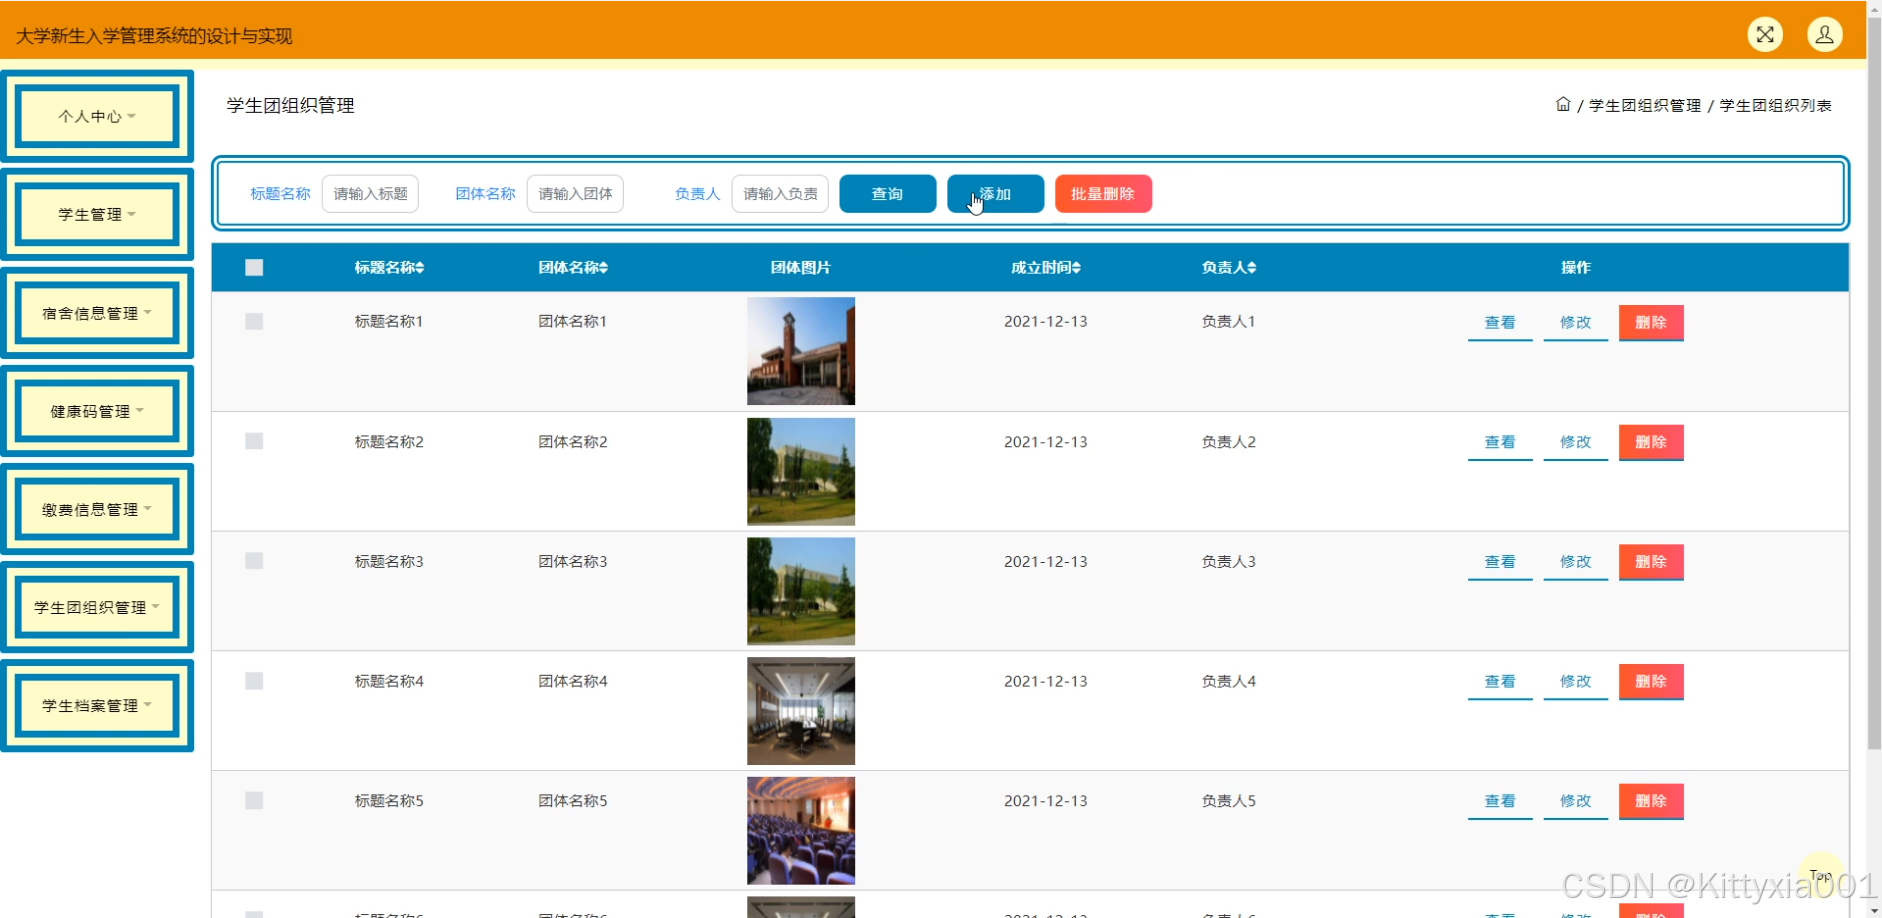Expand the 学生管理 dropdown menu

coord(97,215)
